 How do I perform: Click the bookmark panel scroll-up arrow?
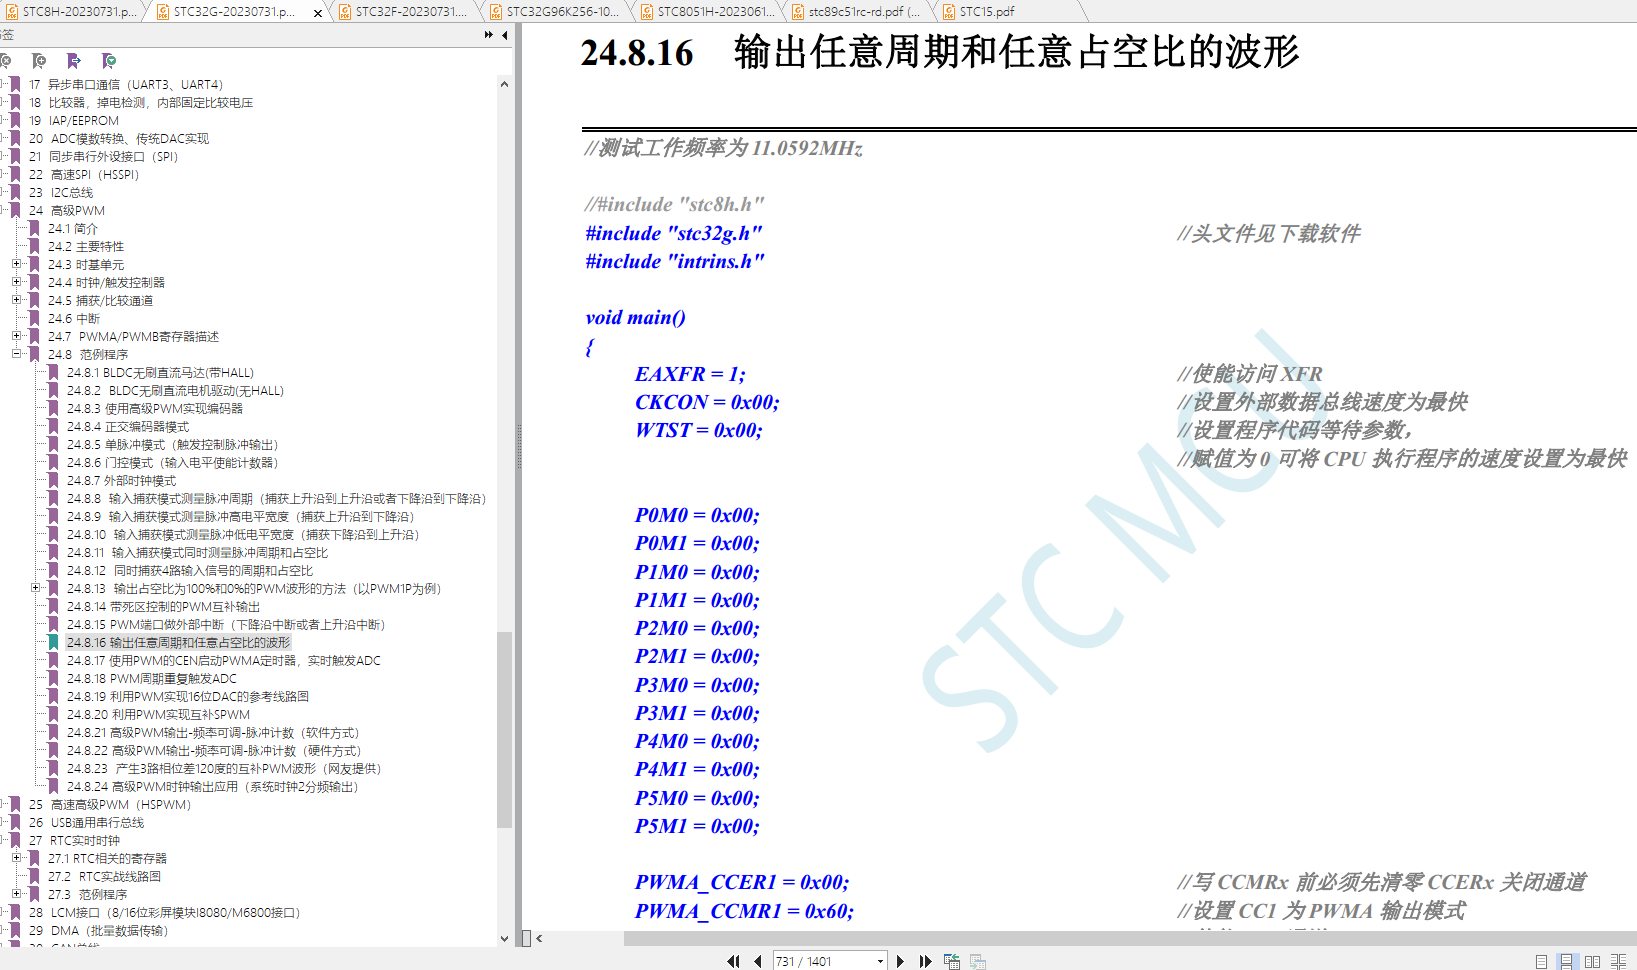504,84
